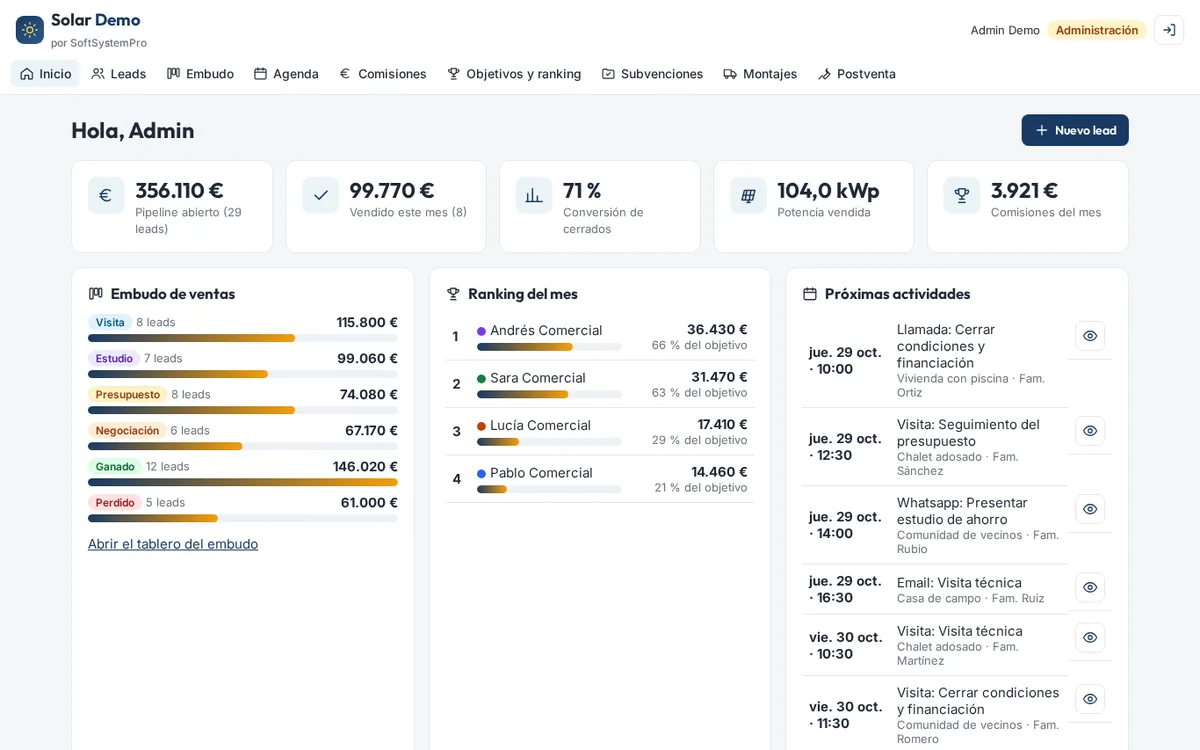
Task: View the Llamada Fam. Ortiz activity eye icon
Action: tap(1090, 336)
